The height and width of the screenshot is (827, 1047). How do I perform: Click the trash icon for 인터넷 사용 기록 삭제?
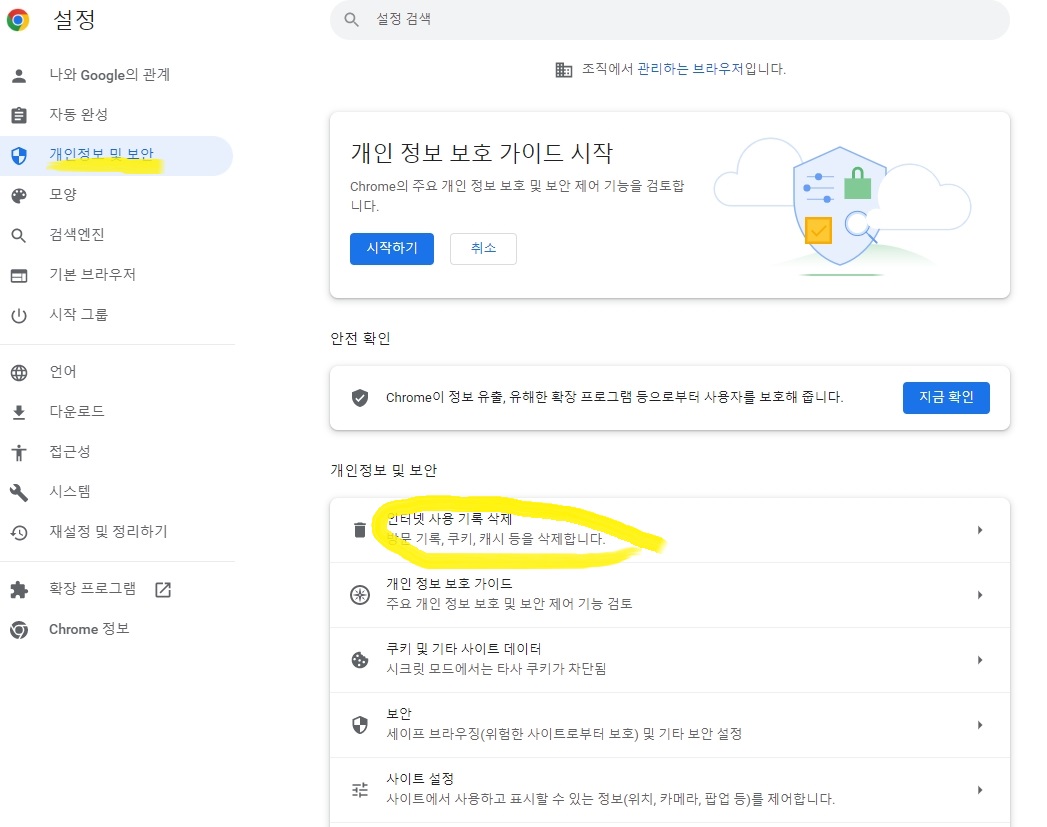360,530
